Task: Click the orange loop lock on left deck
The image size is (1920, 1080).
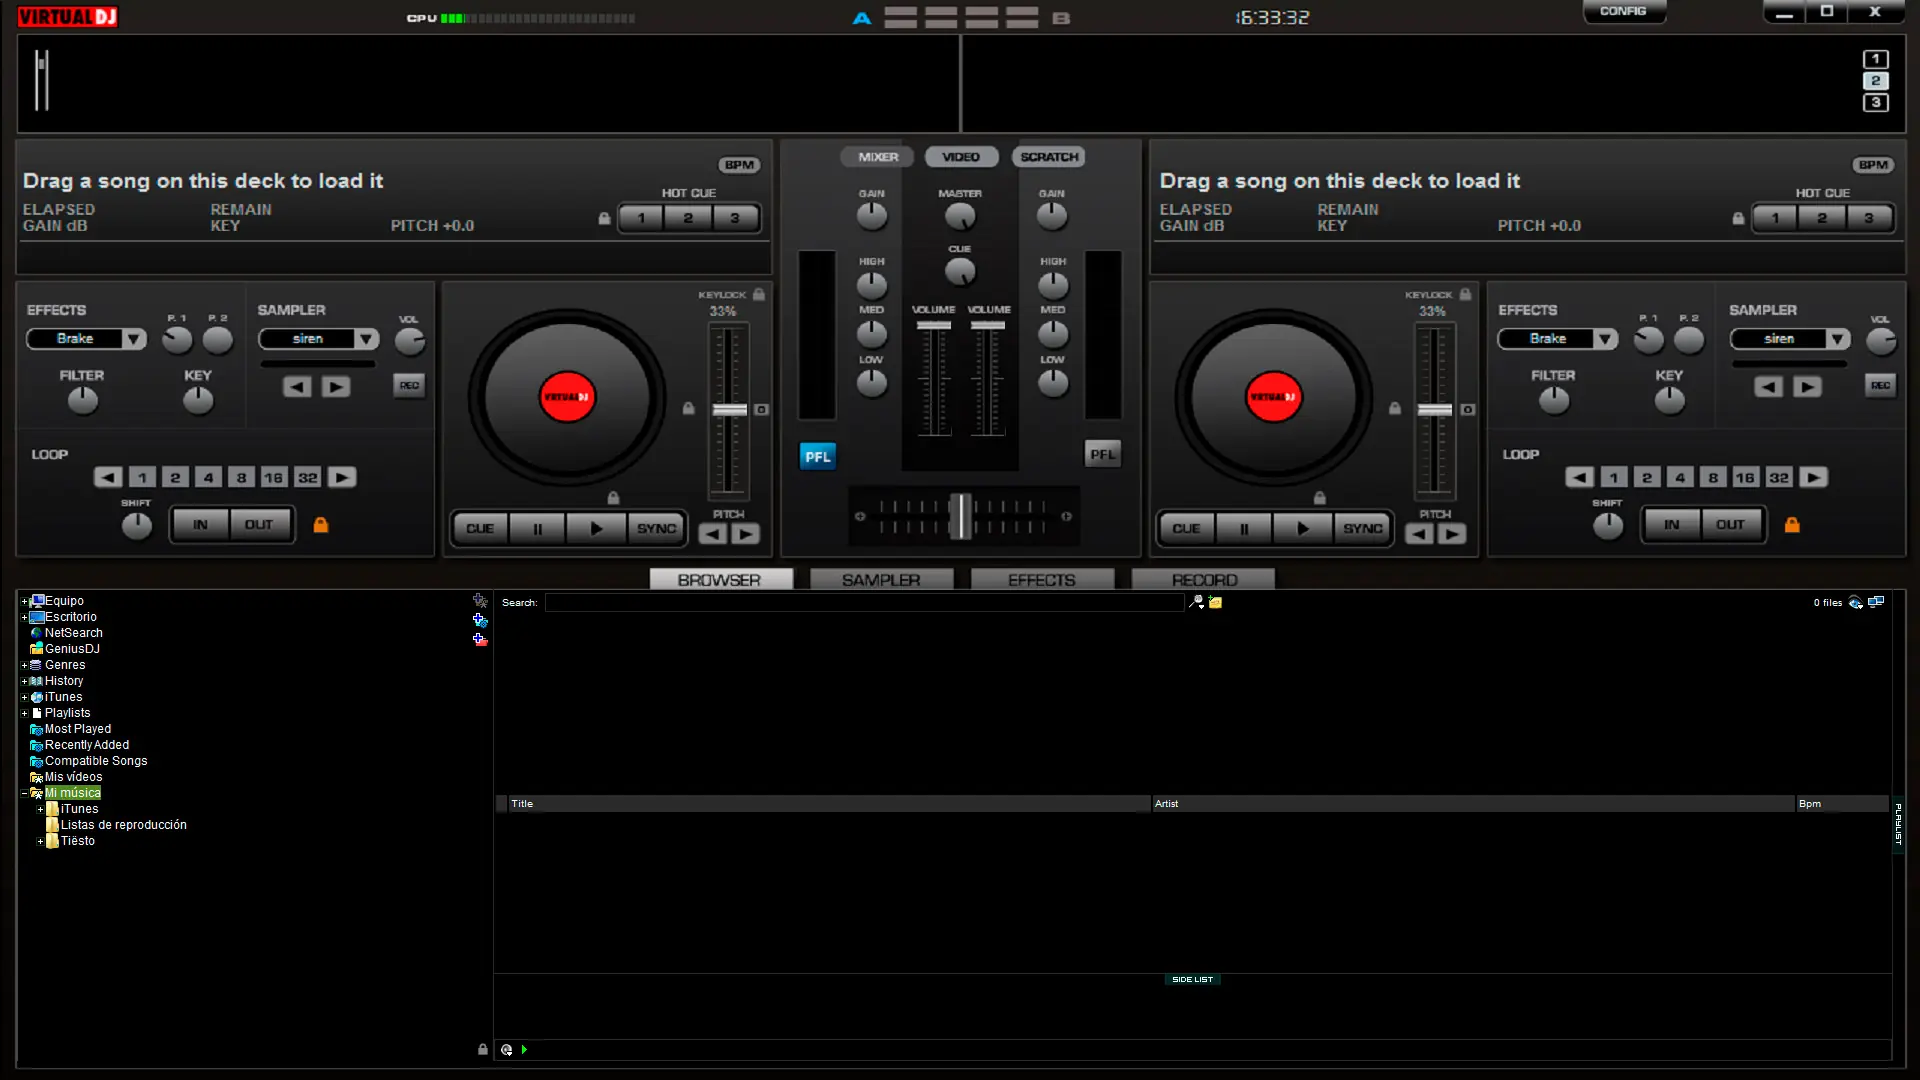Action: click(x=321, y=525)
